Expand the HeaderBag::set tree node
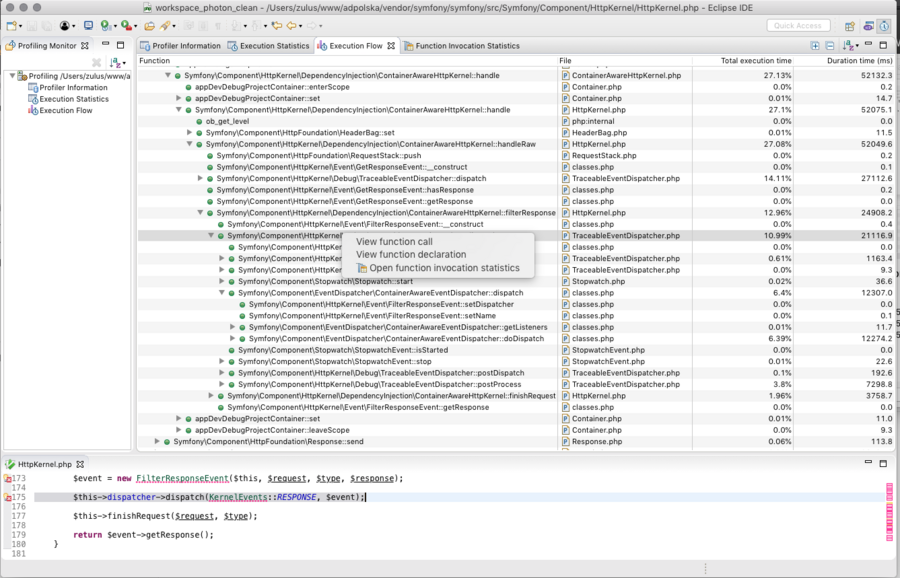900x578 pixels. (x=189, y=133)
